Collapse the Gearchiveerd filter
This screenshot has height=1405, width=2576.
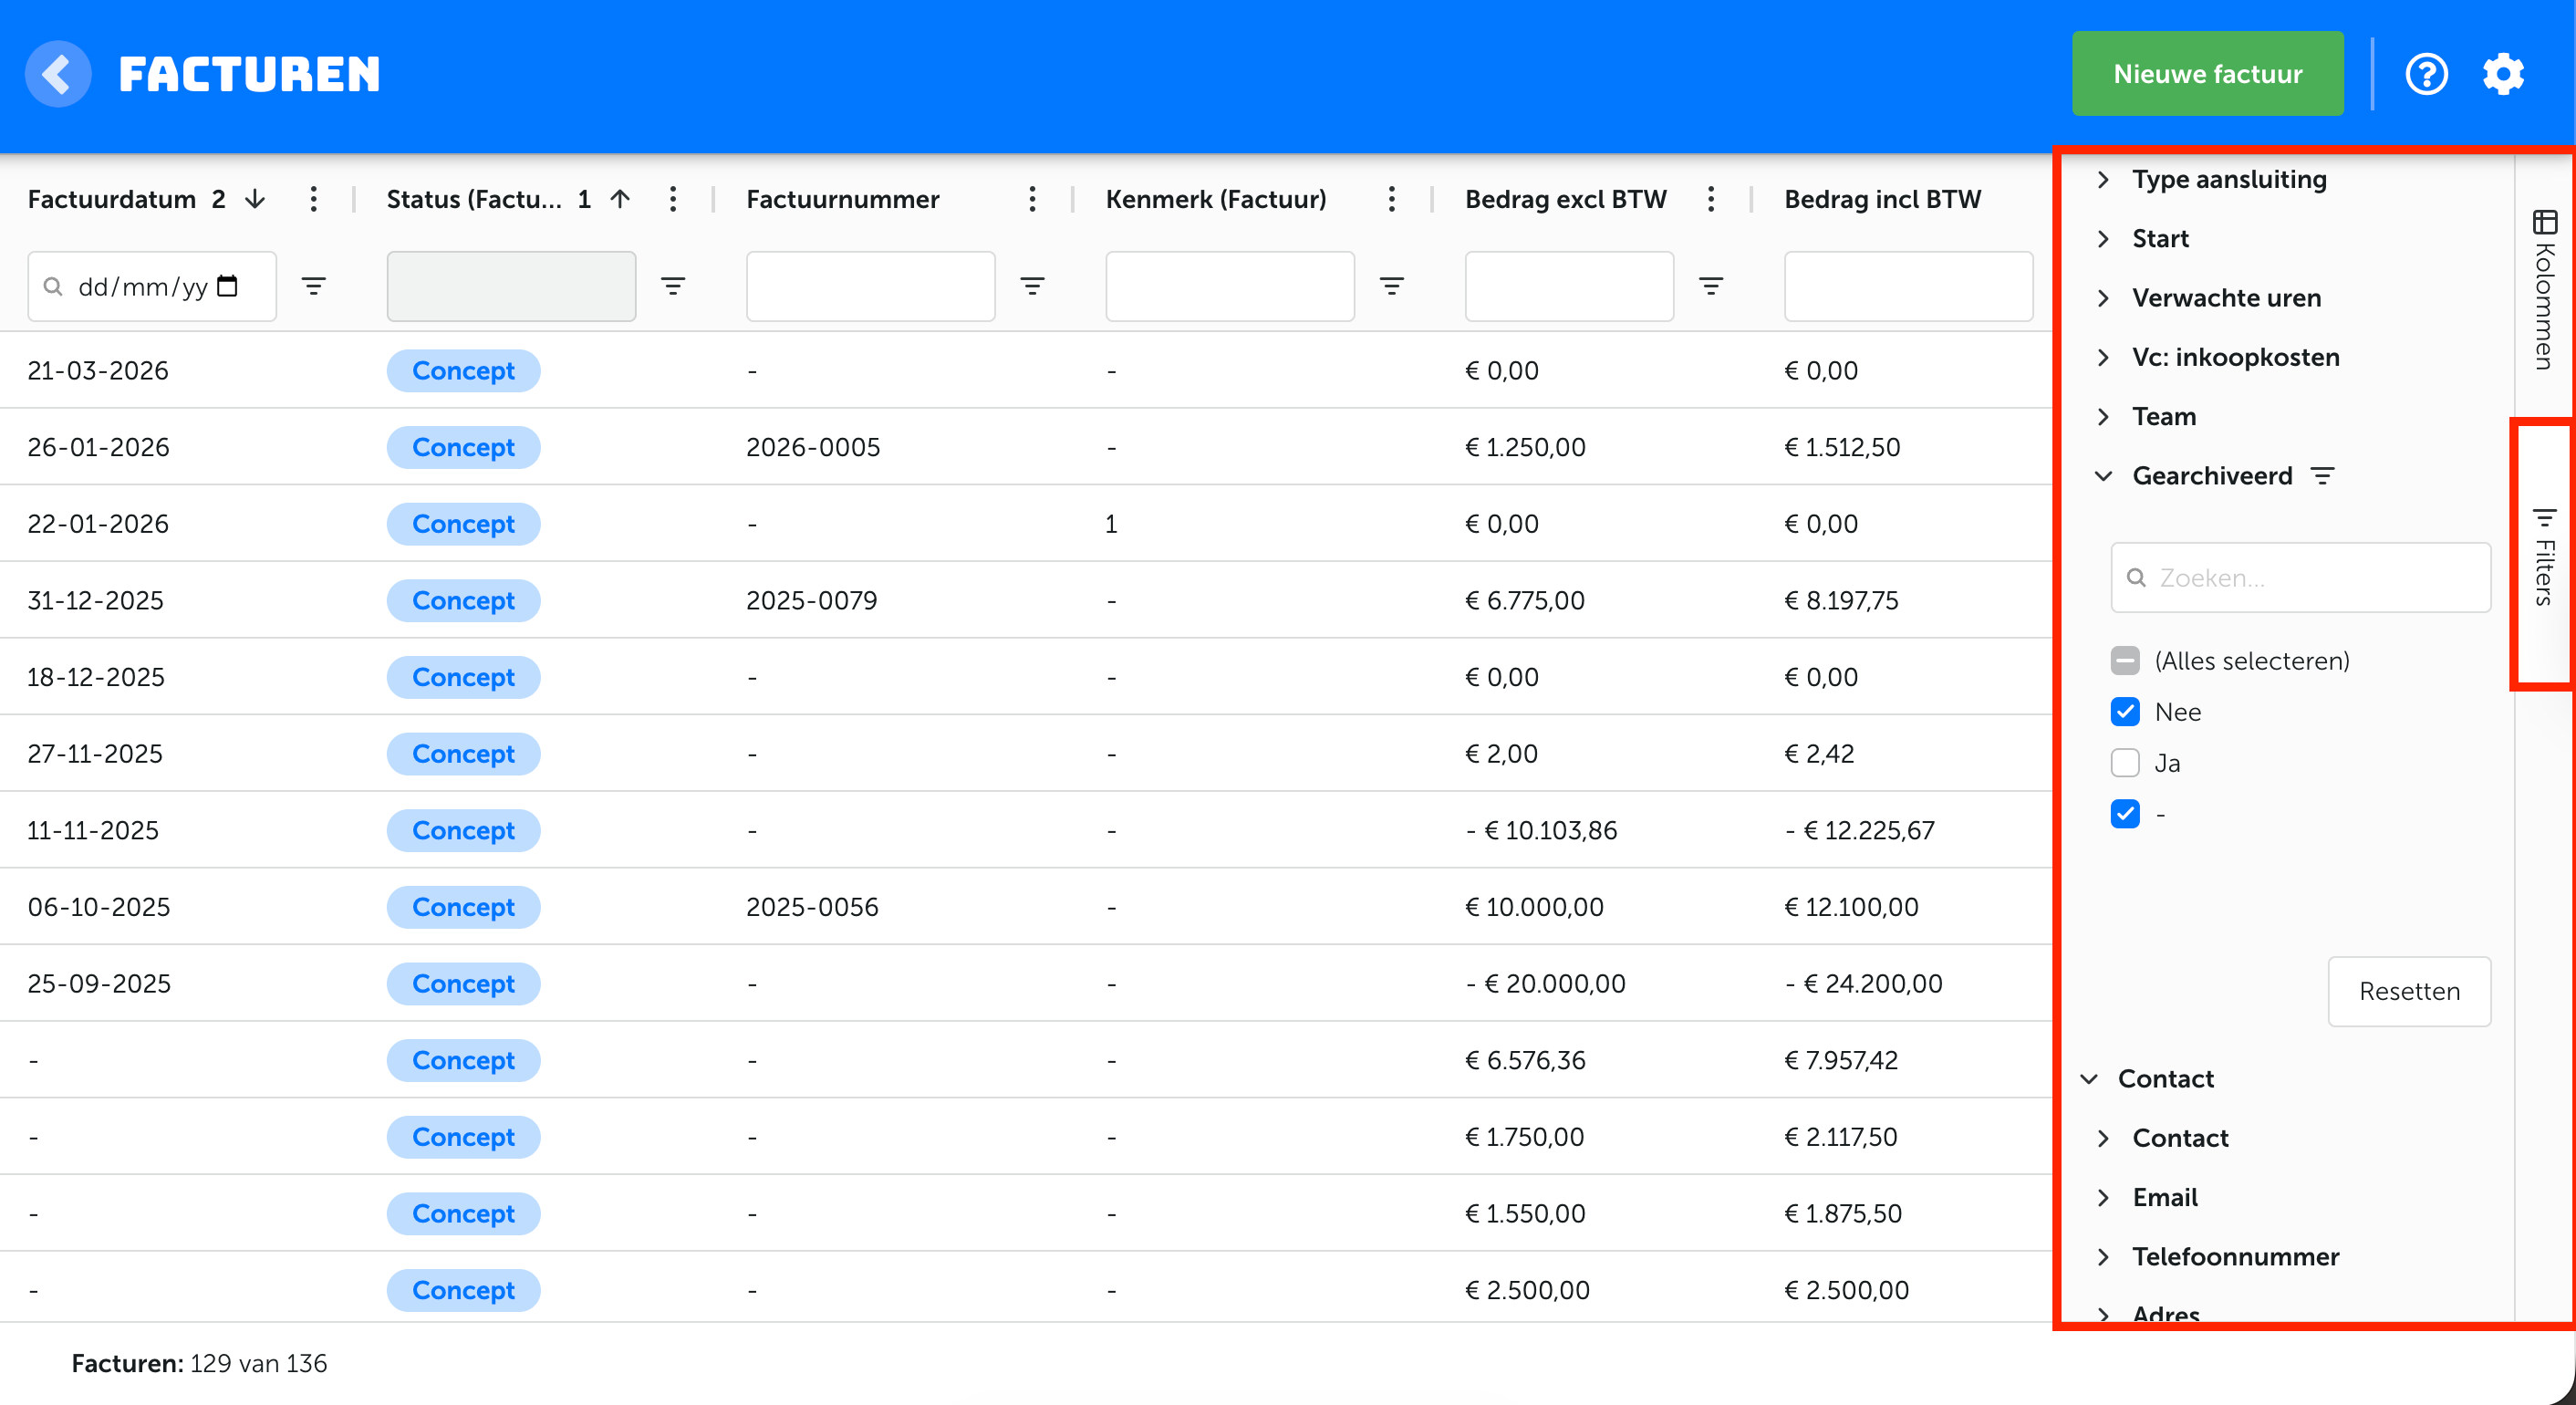pyautogui.click(x=2103, y=476)
